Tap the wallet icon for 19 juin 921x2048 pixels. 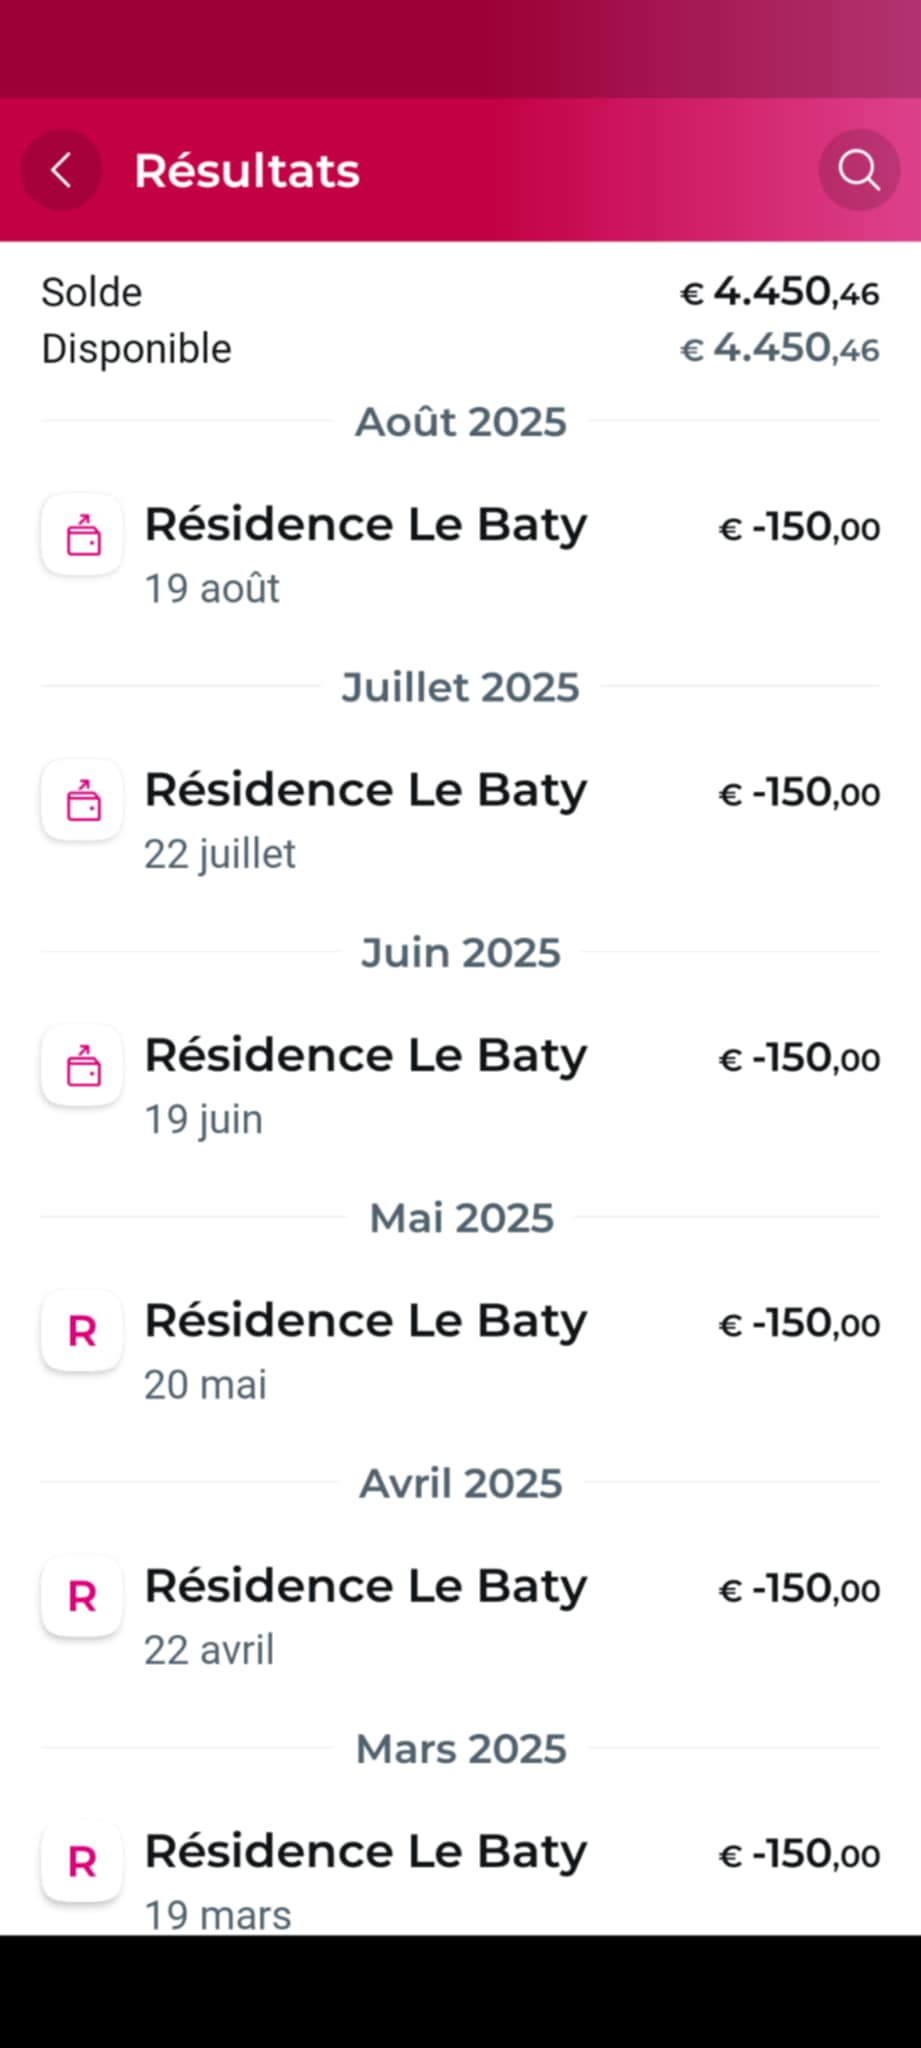pyautogui.click(x=82, y=1066)
